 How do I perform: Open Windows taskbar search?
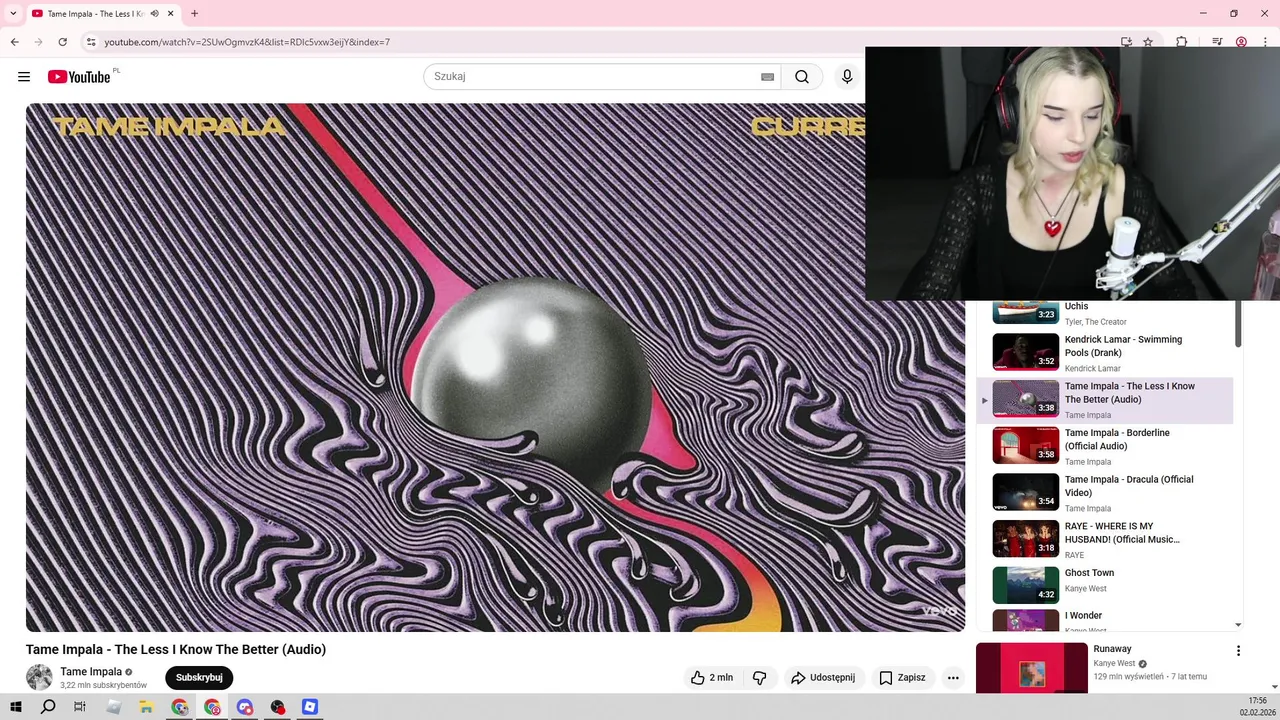(48, 707)
